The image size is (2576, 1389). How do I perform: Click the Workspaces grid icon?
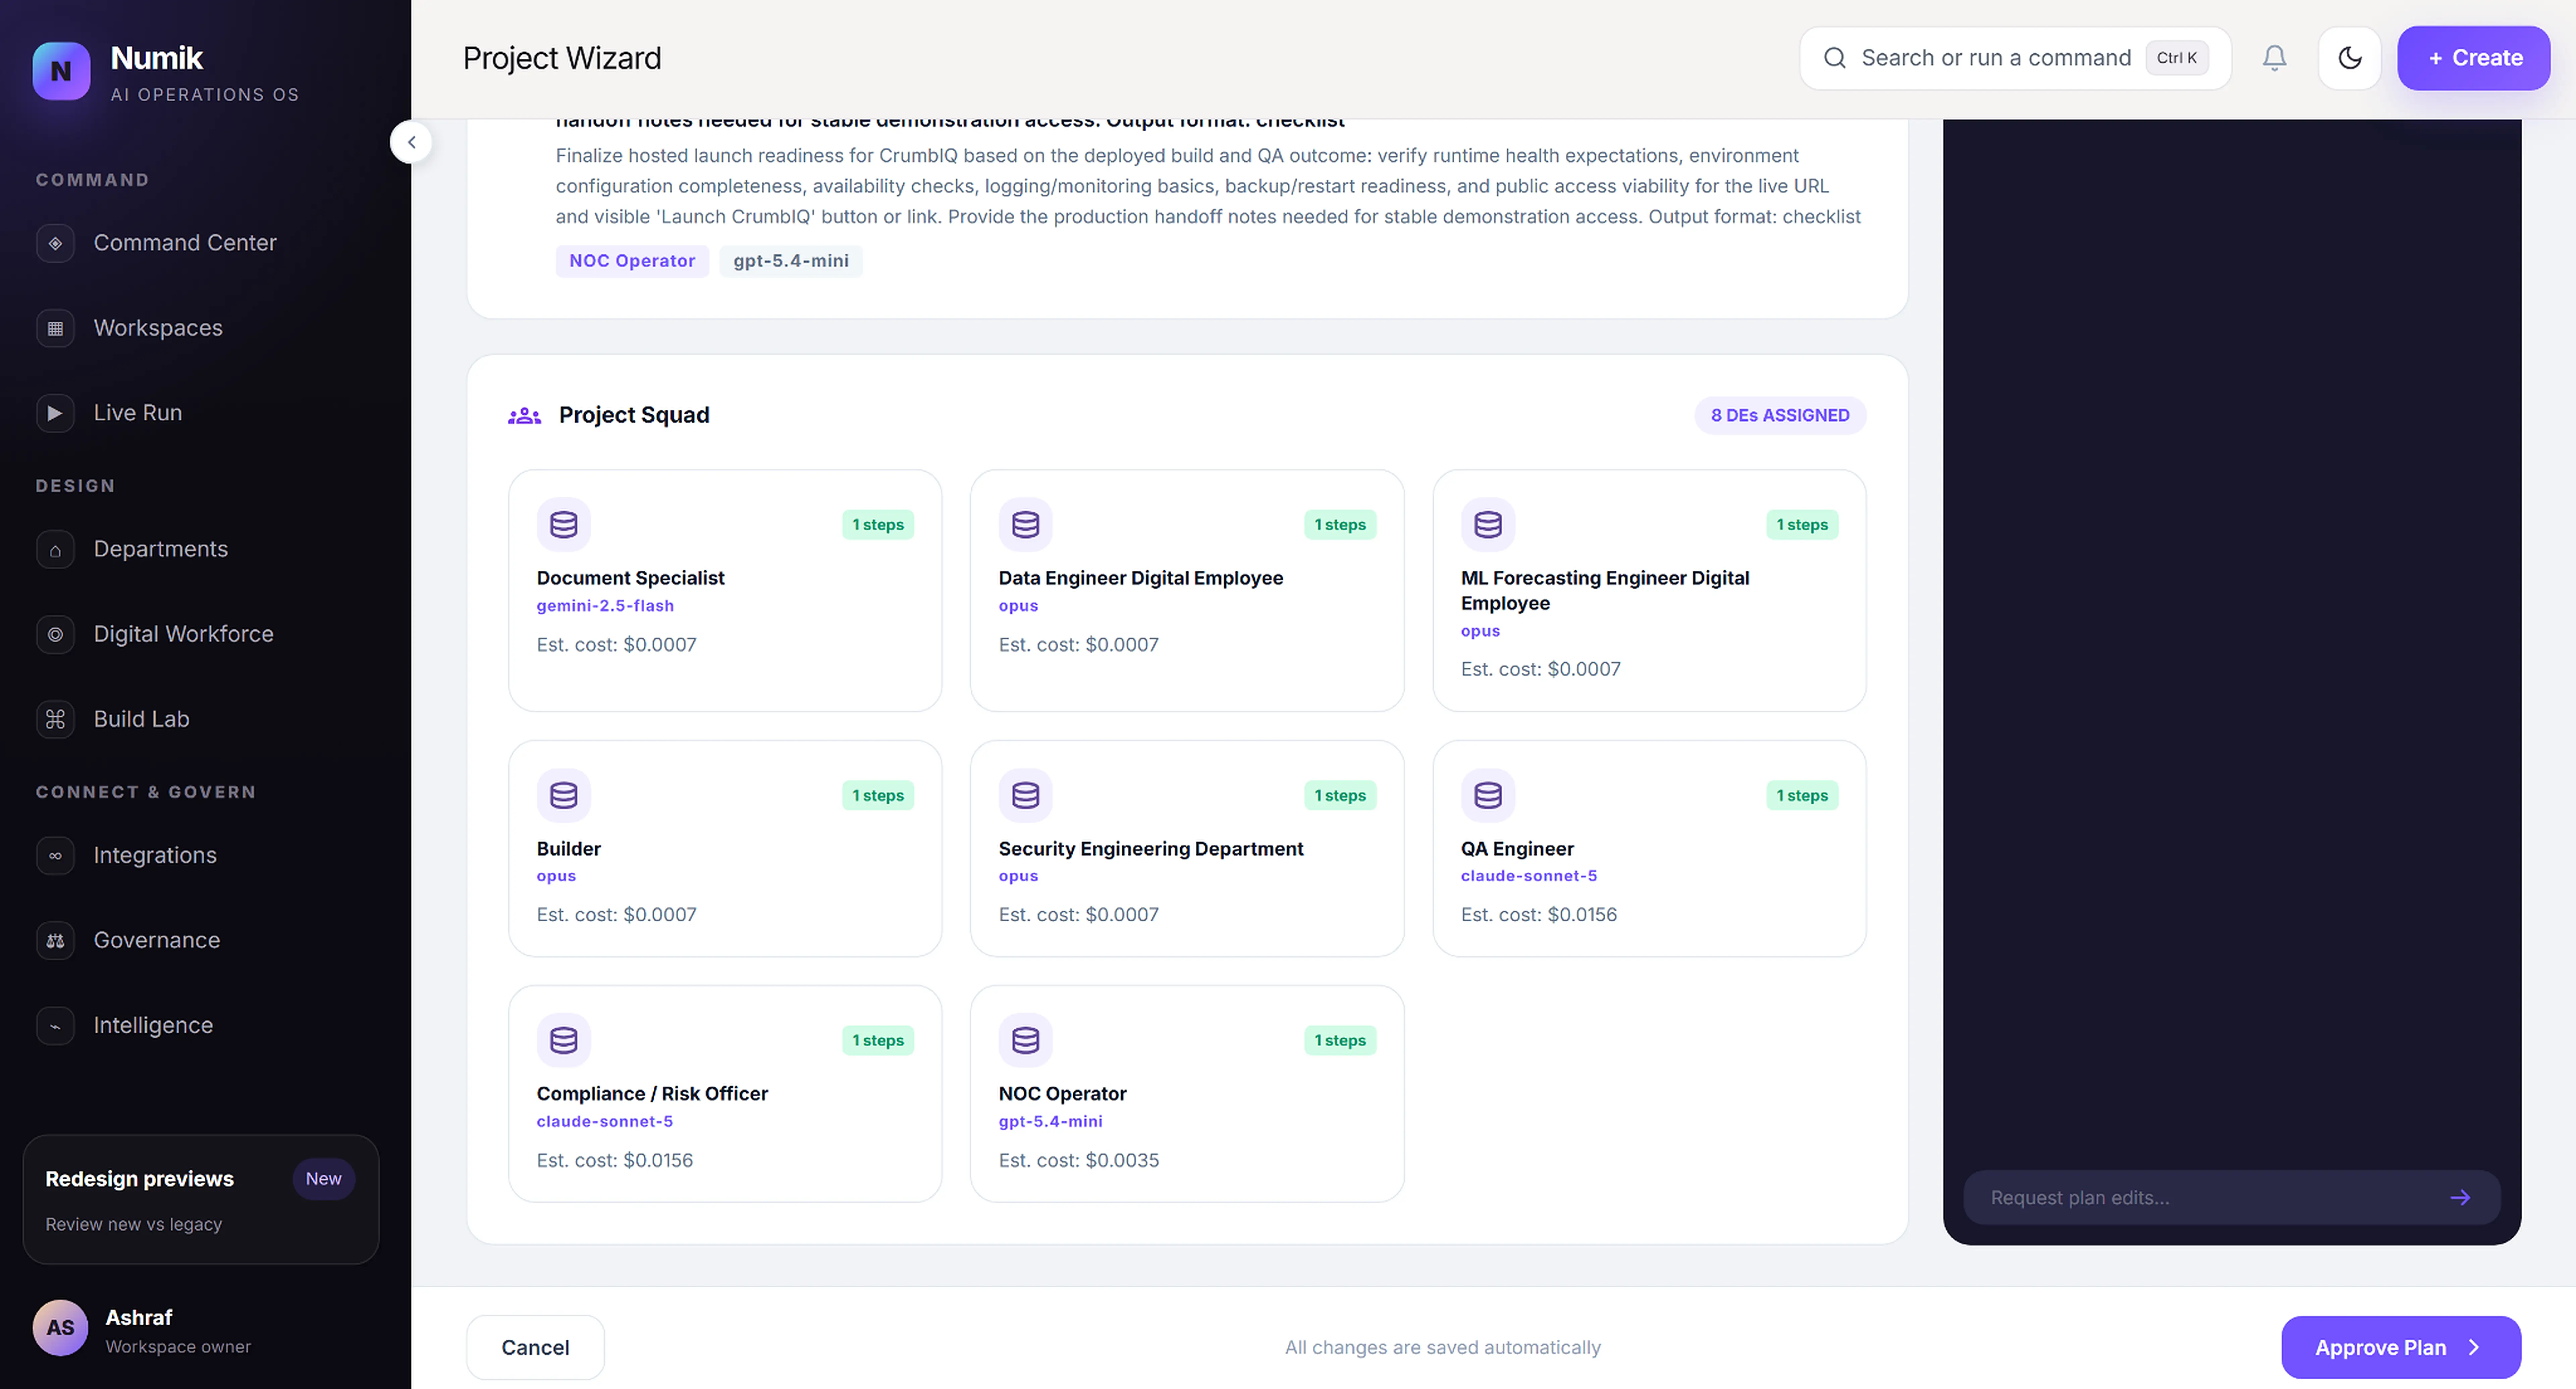[x=55, y=328]
